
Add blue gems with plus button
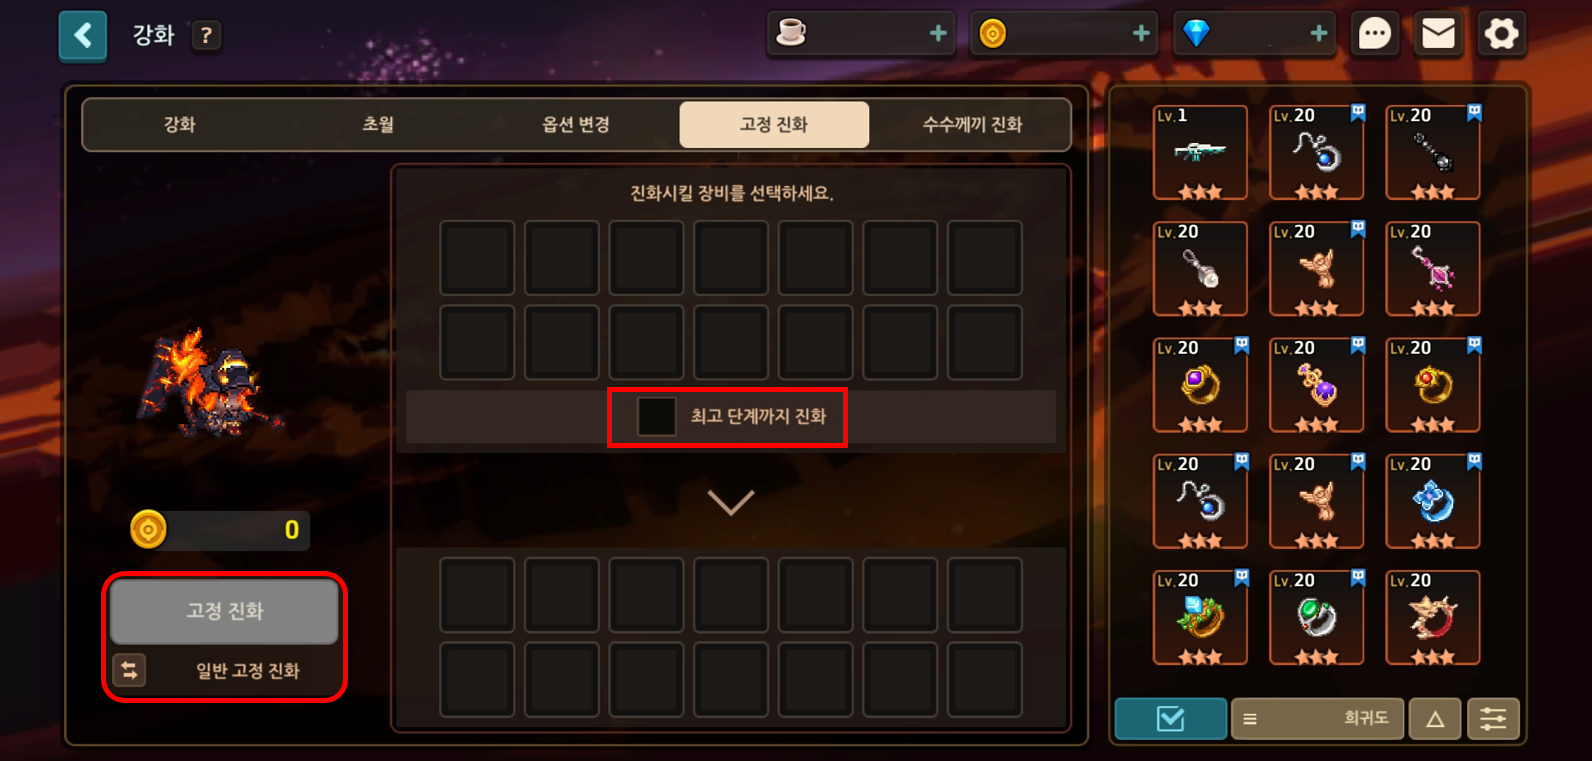click(1319, 34)
